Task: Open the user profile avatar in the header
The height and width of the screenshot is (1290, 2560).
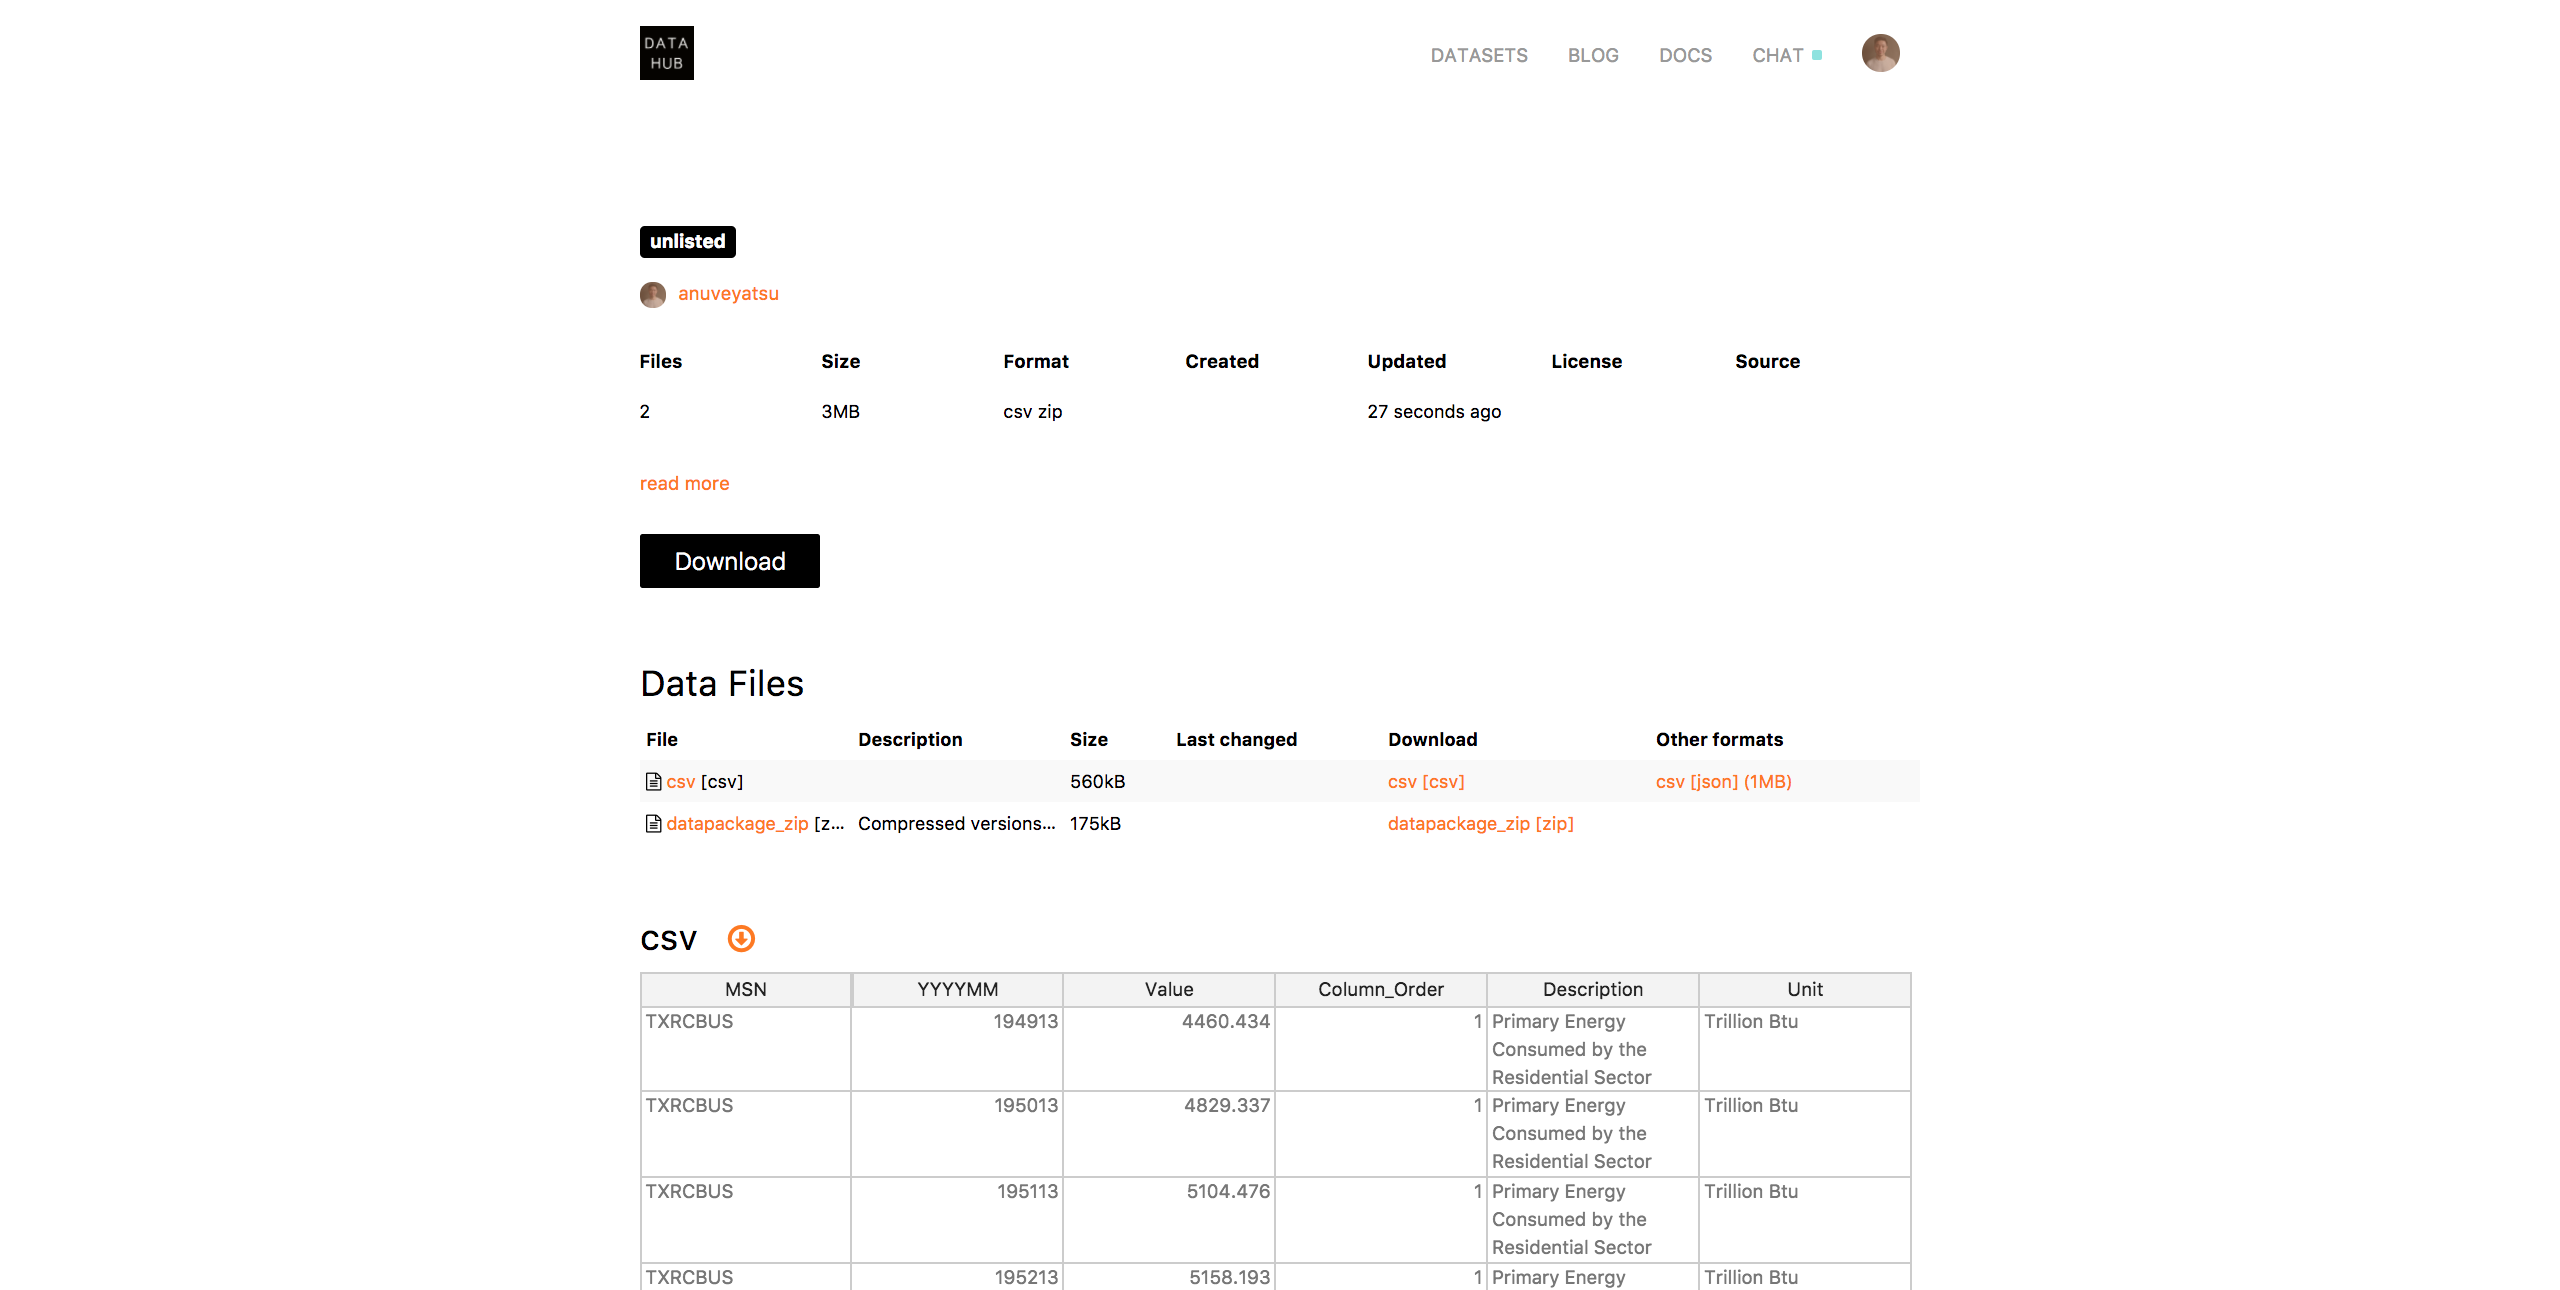Action: point(1880,53)
